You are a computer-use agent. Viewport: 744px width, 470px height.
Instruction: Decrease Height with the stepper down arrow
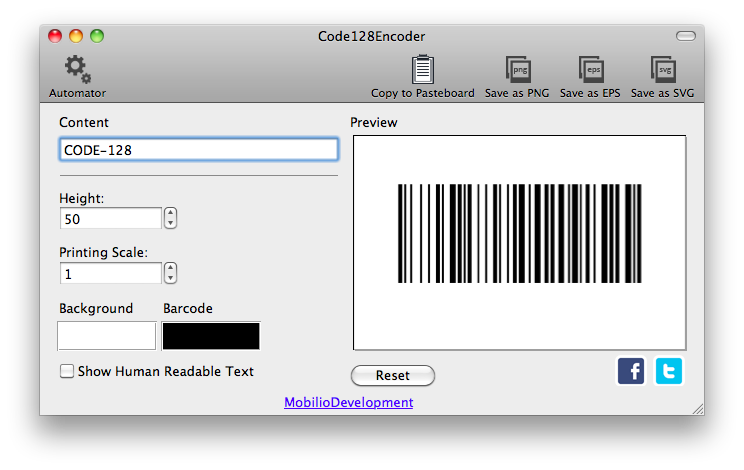(170, 223)
